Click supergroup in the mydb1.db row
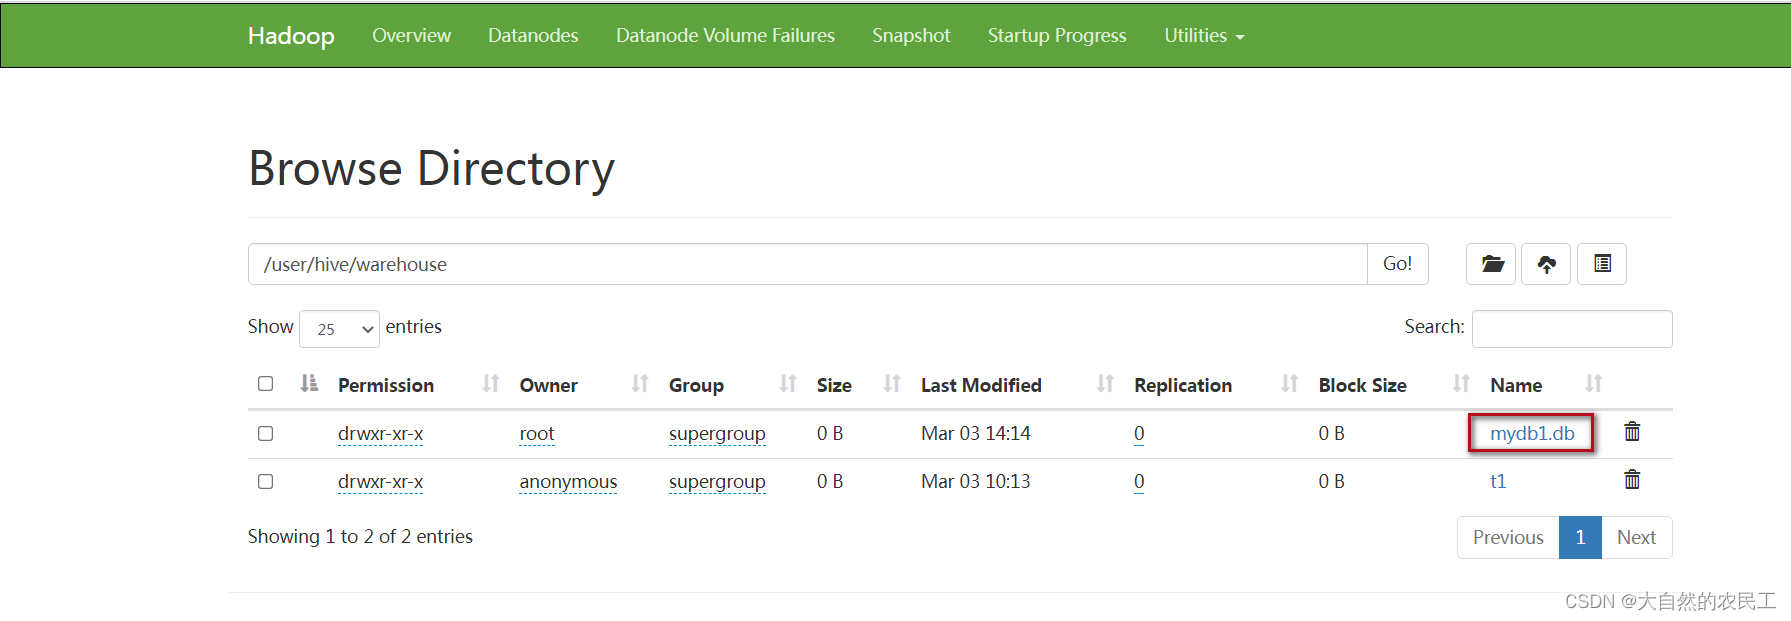Viewport: 1791px width, 621px height. (x=717, y=434)
